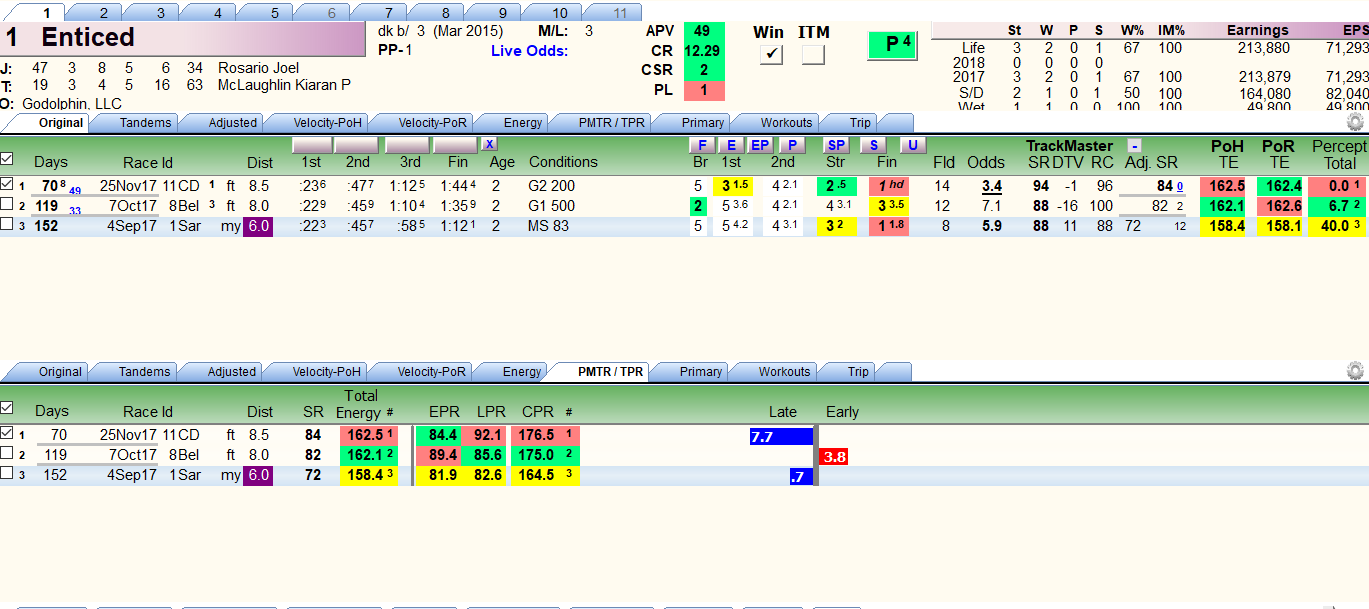Click the minus button next to TrackMaster

[x=1134, y=145]
